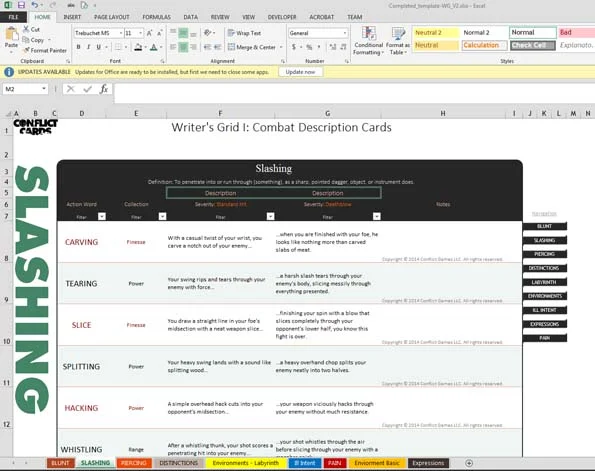Image resolution: width=595 pixels, height=471 pixels.
Task: Select the Format Painter tool
Action: (x=45, y=50)
